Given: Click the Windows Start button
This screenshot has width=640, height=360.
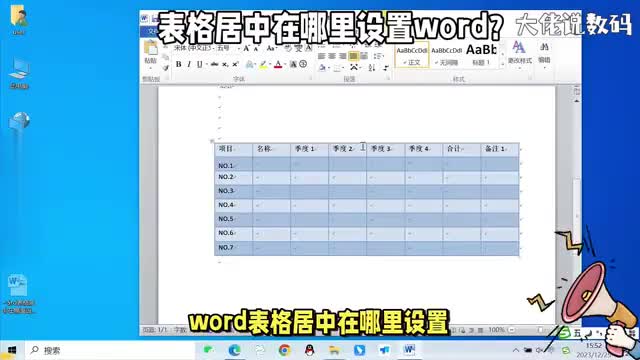Looking at the screenshot, I should [x=12, y=350].
